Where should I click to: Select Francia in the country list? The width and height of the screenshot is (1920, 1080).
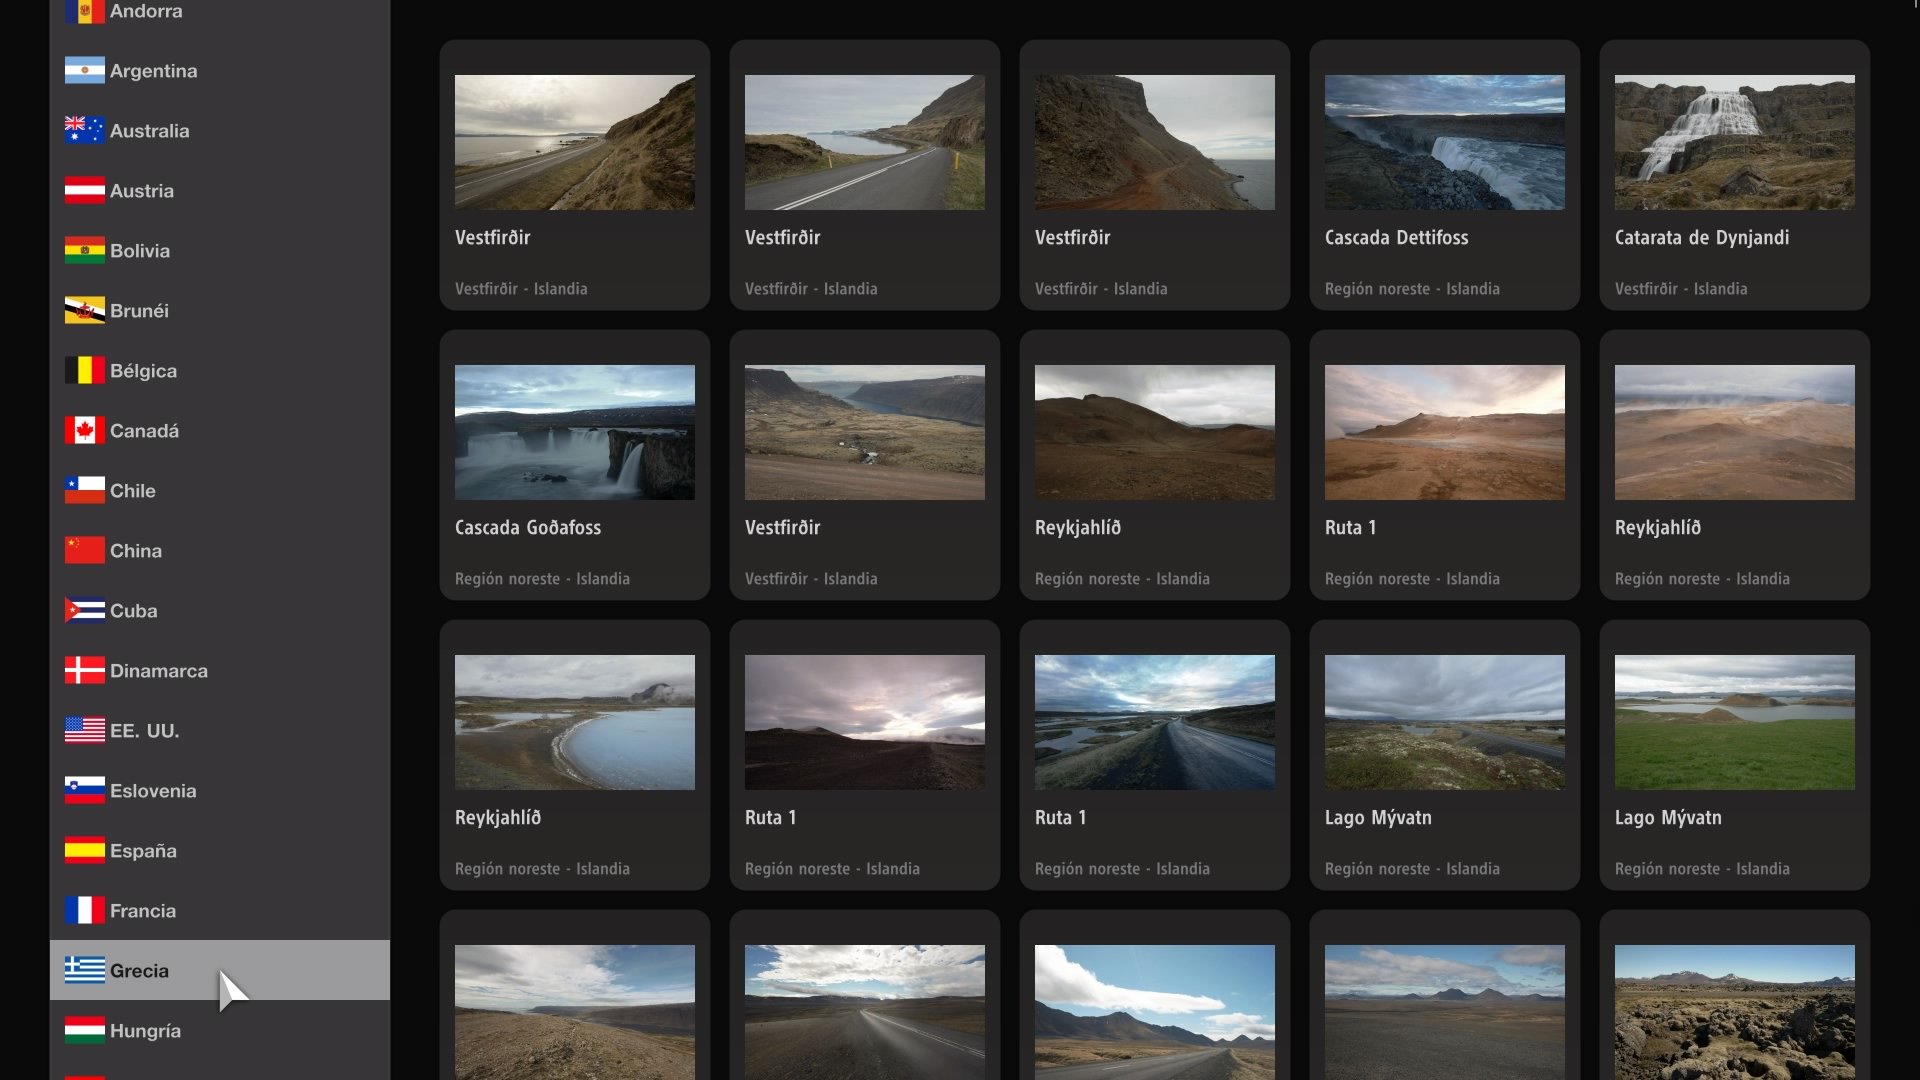tap(143, 911)
